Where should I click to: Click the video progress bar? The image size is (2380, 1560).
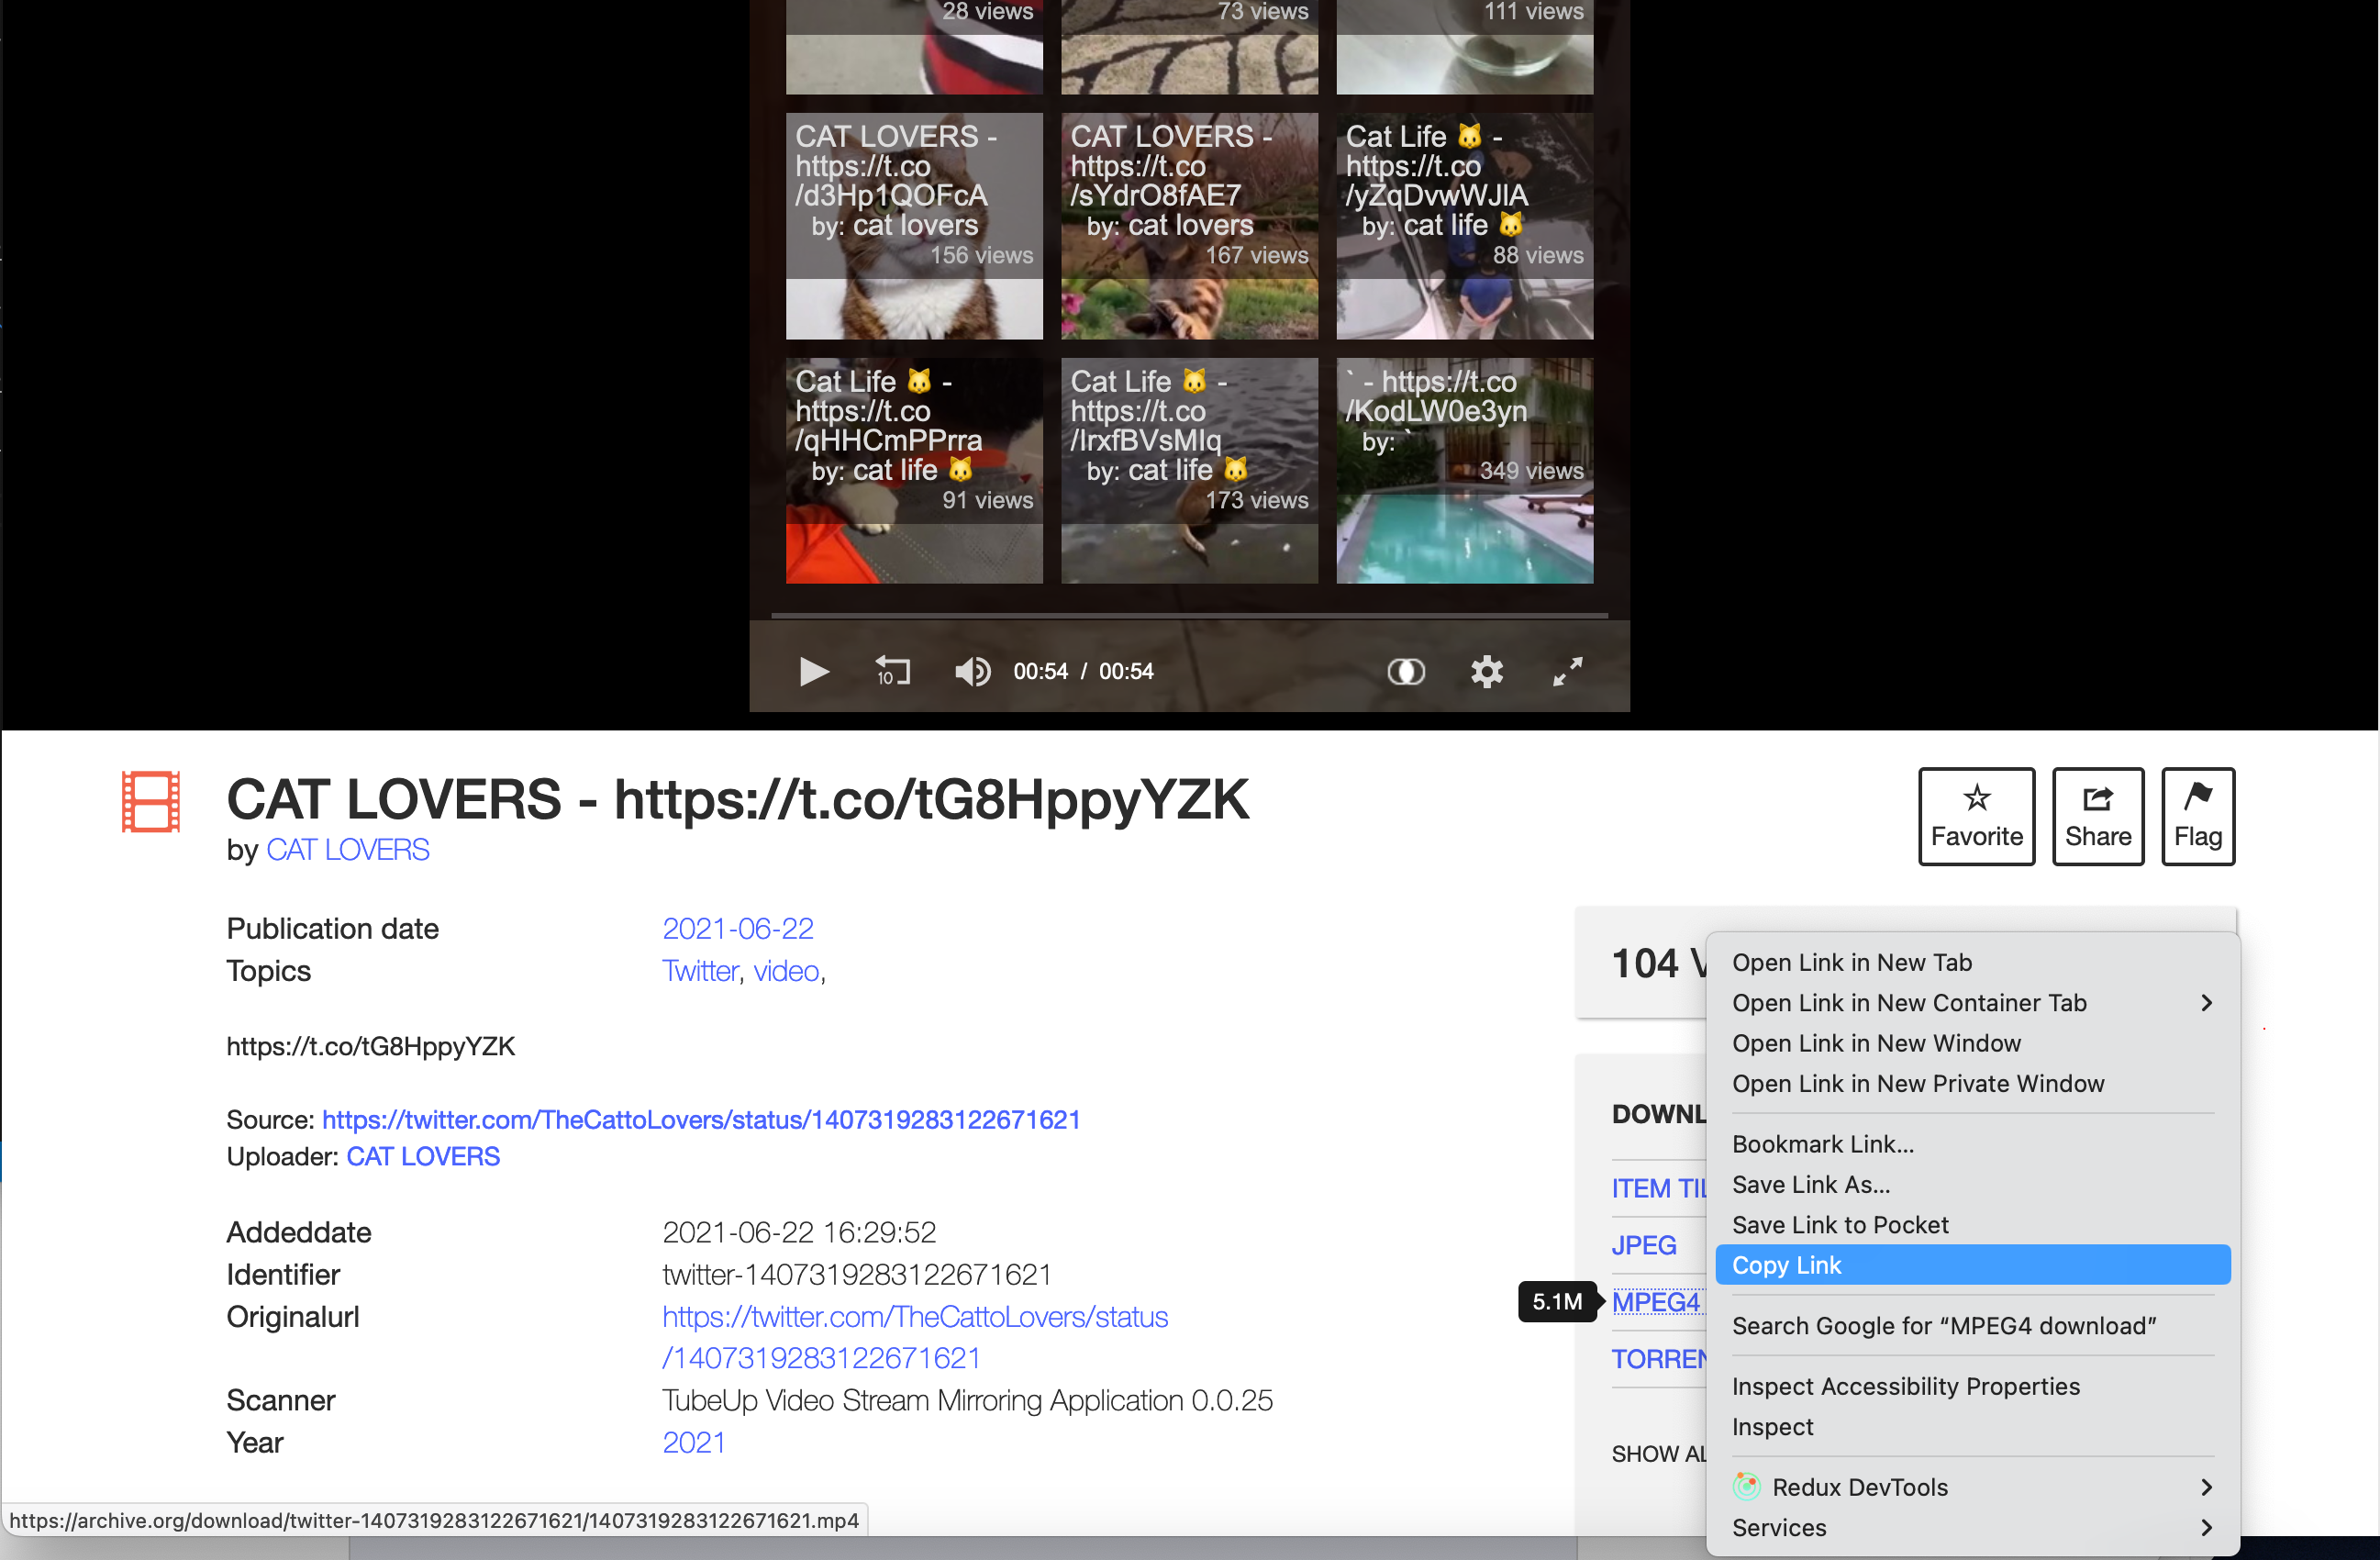click(x=1189, y=615)
